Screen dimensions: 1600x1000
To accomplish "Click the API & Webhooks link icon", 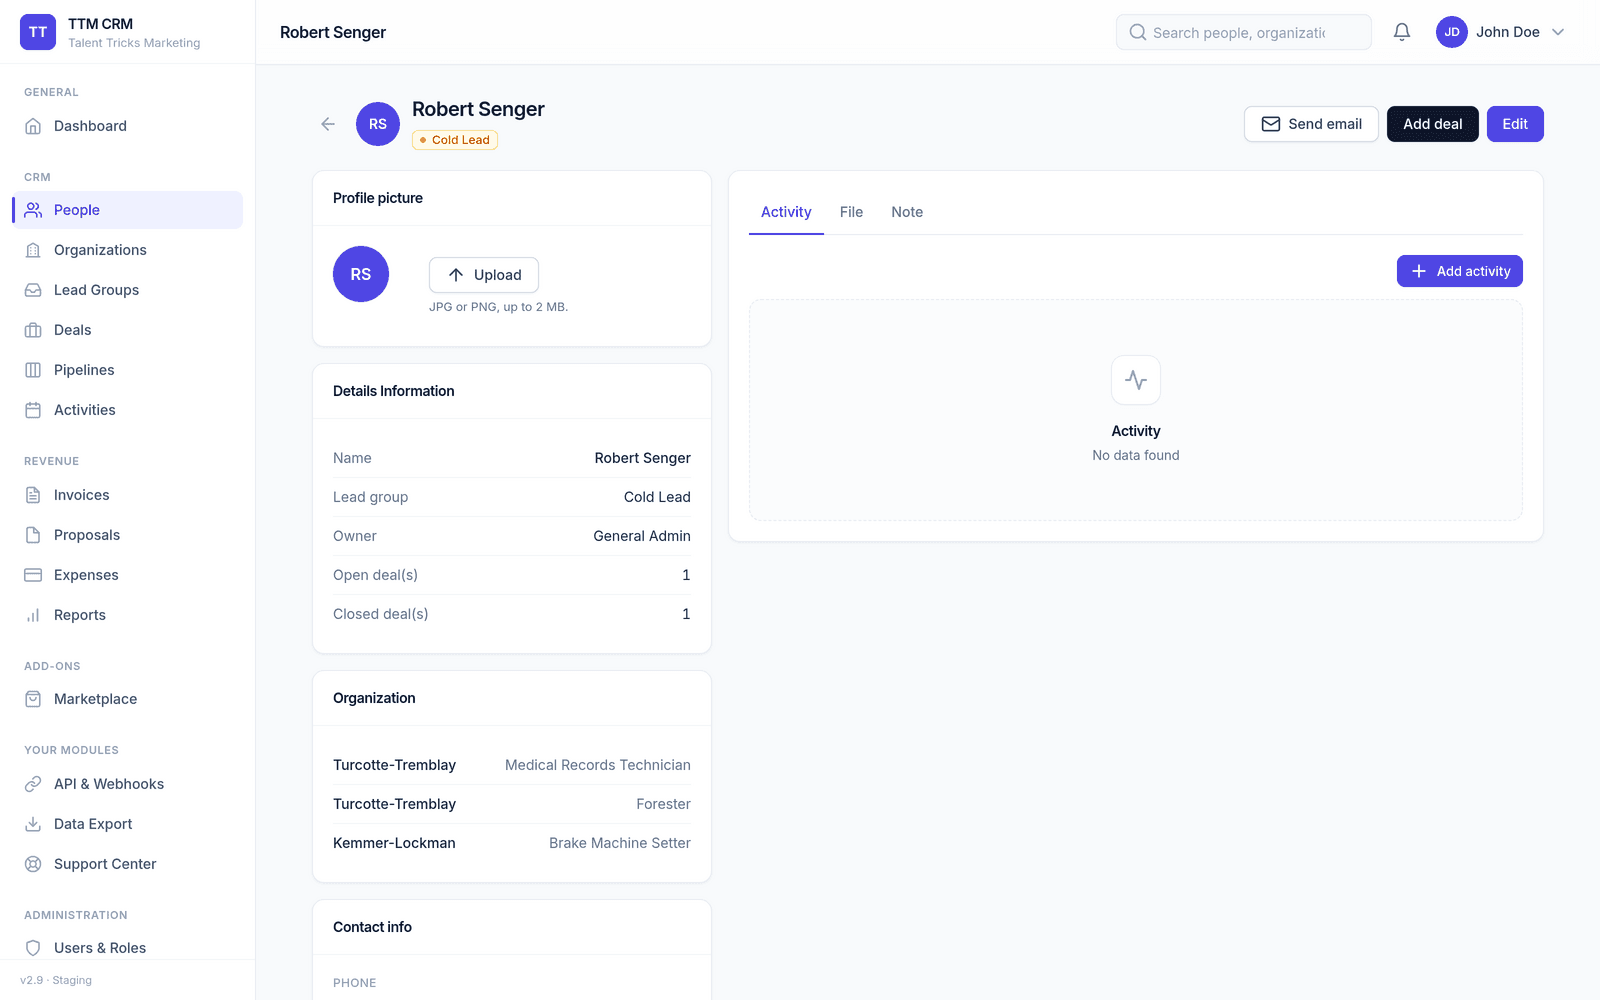I will coord(33,784).
